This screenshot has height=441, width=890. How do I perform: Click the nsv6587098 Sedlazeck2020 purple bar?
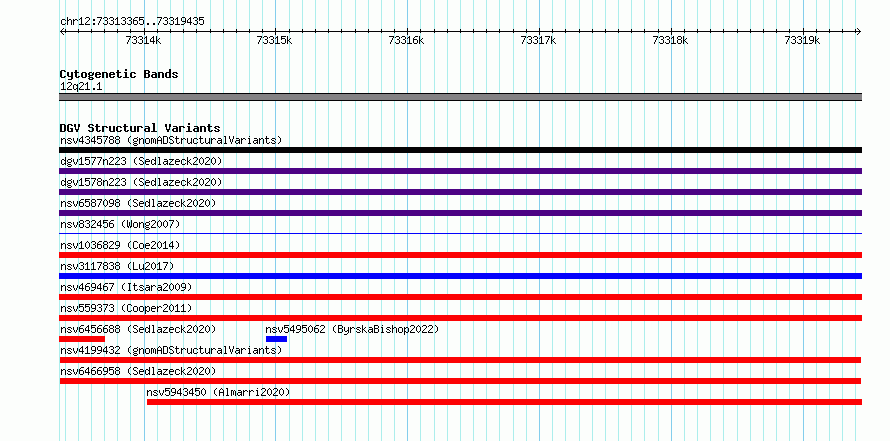click(460, 213)
